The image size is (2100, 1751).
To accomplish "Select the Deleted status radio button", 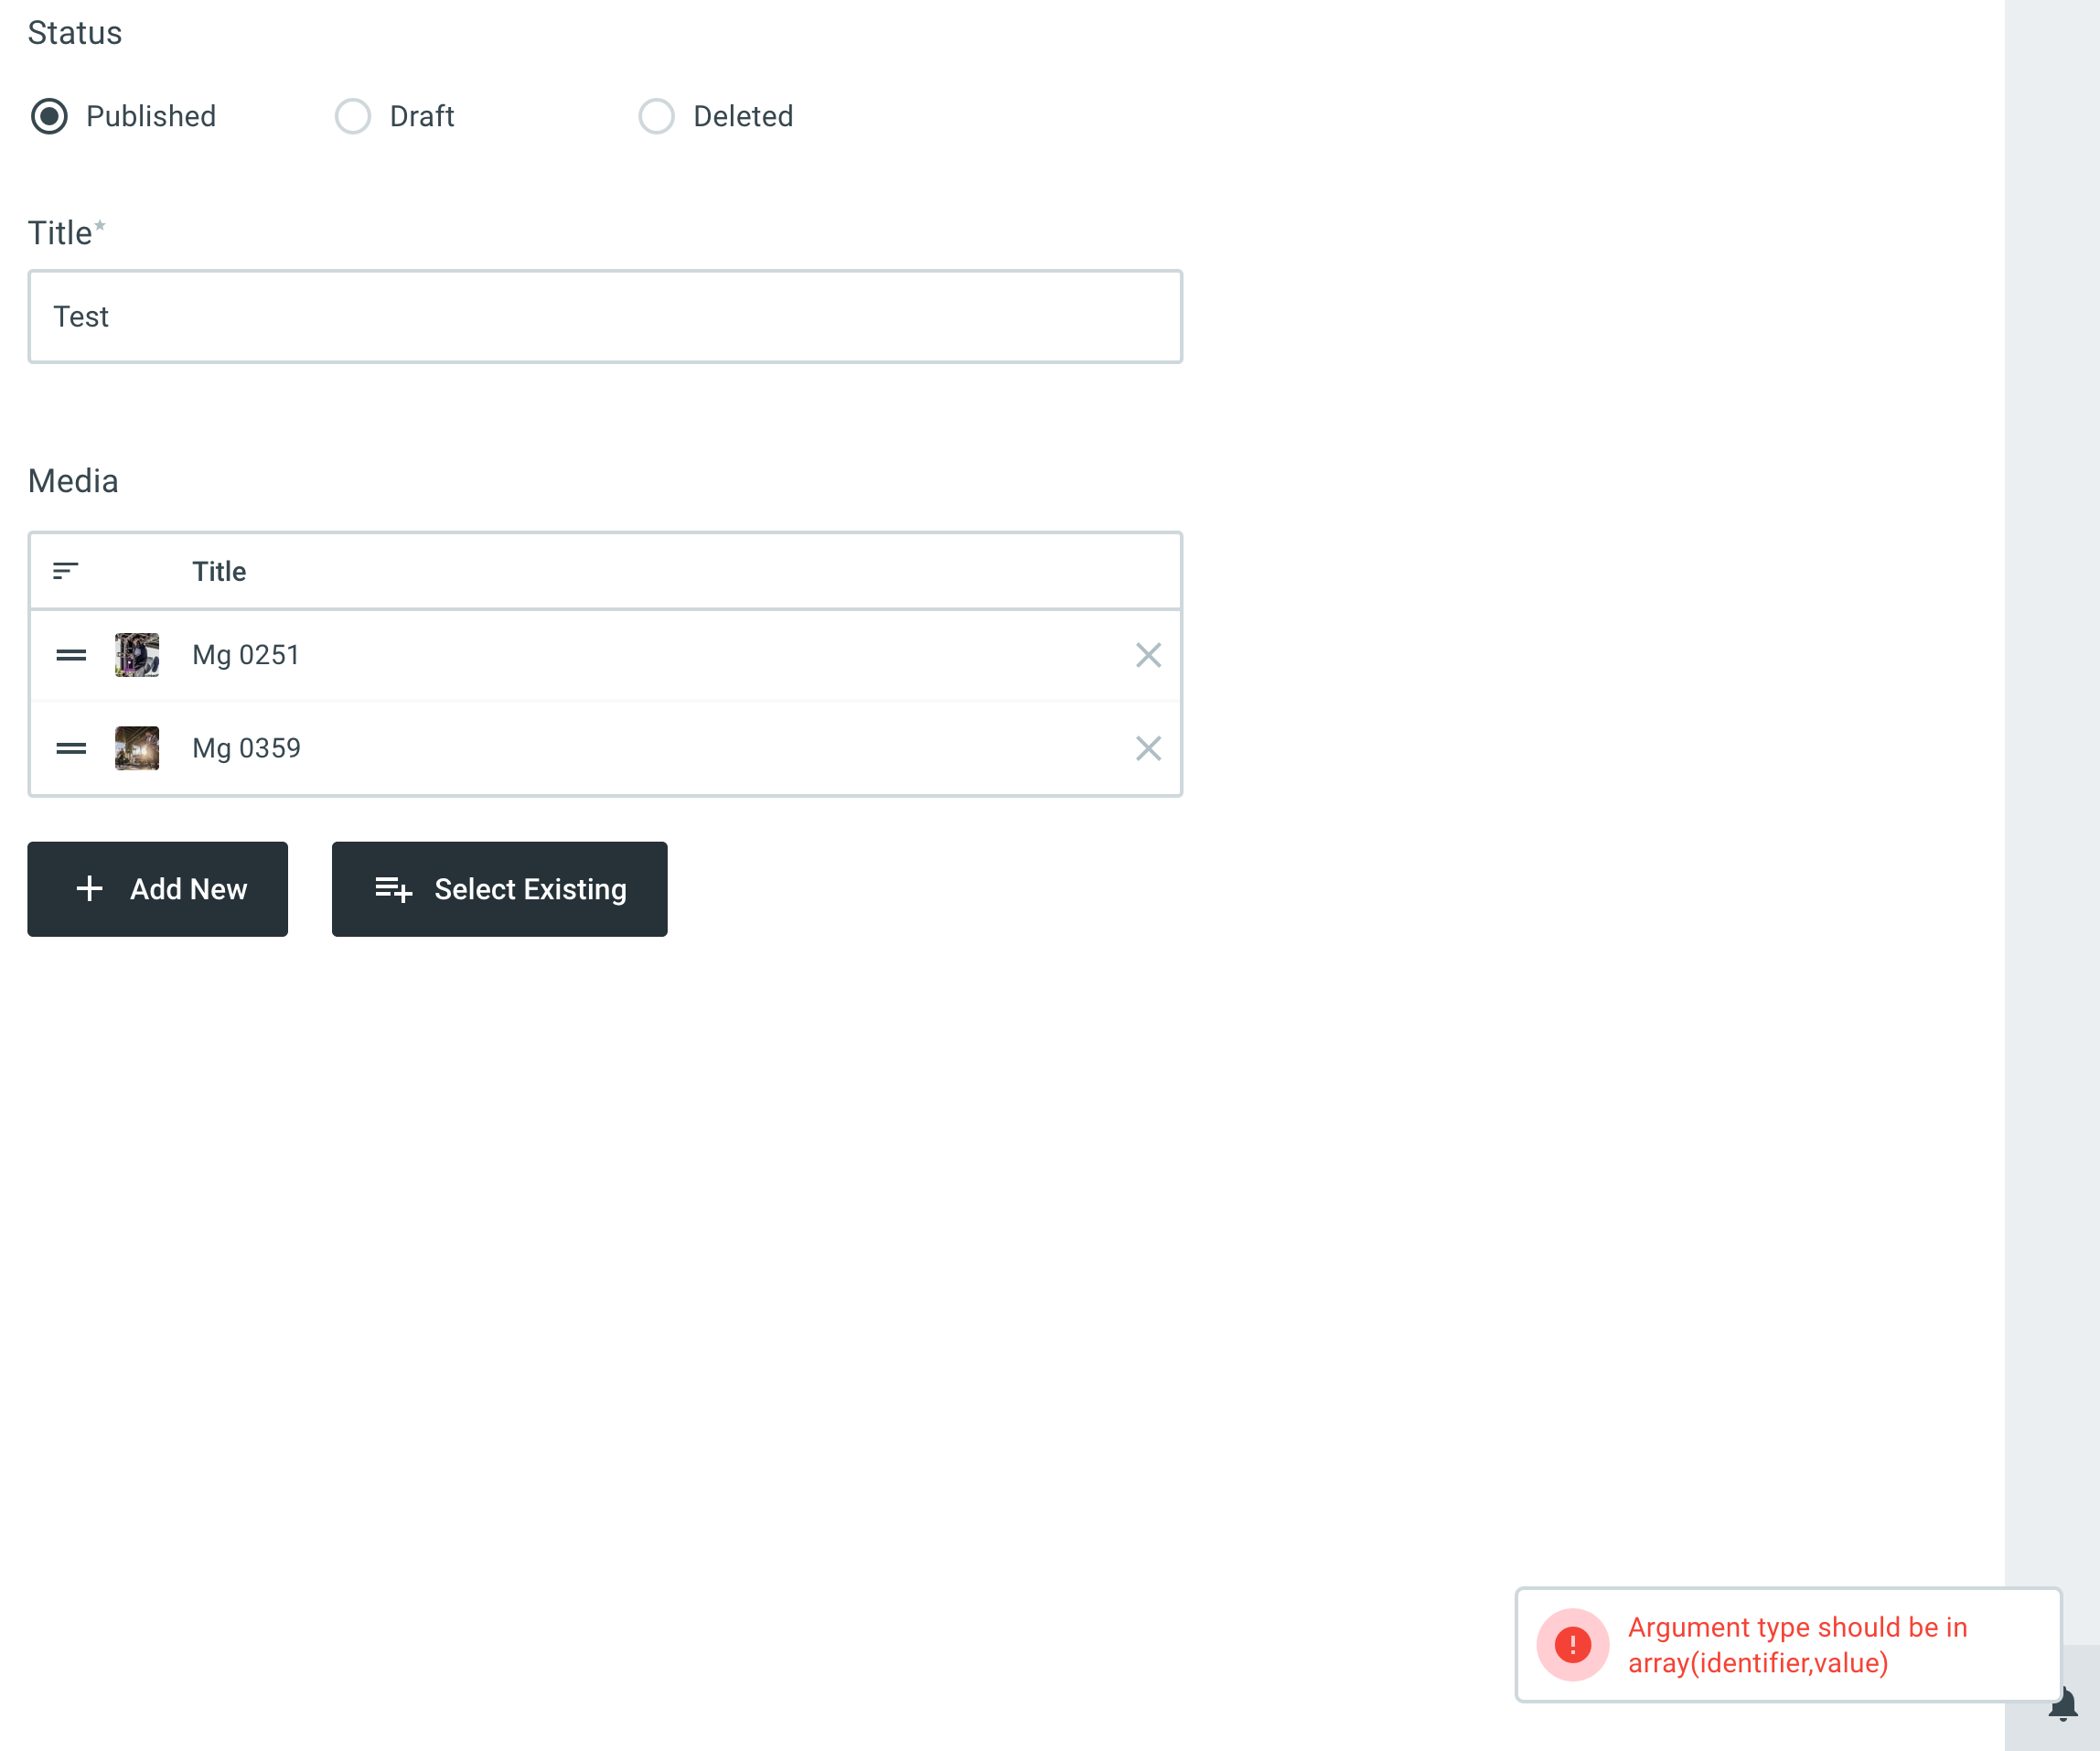I will [x=657, y=117].
